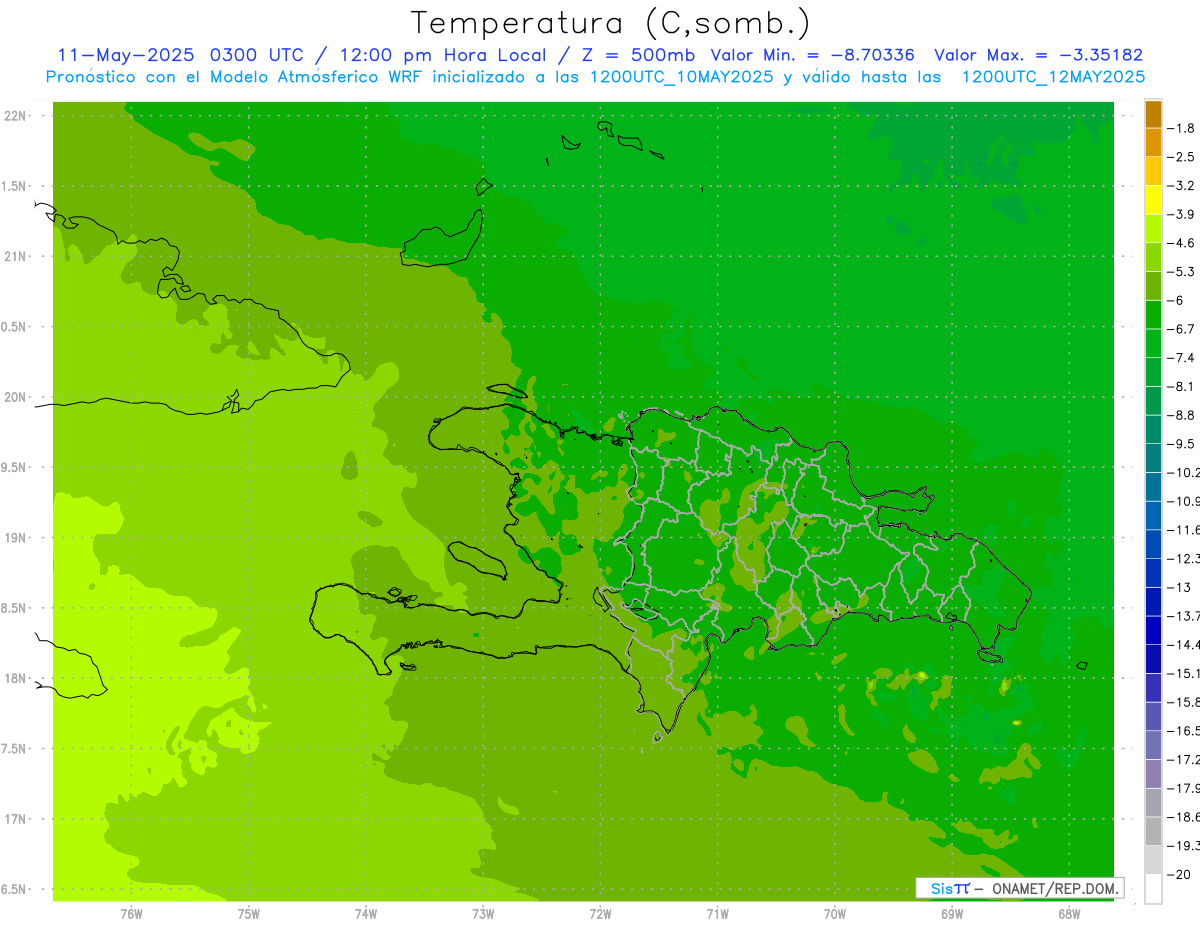Click the '-20' legend value
Image resolution: width=1200 pixels, height=927 pixels.
coord(1179,875)
